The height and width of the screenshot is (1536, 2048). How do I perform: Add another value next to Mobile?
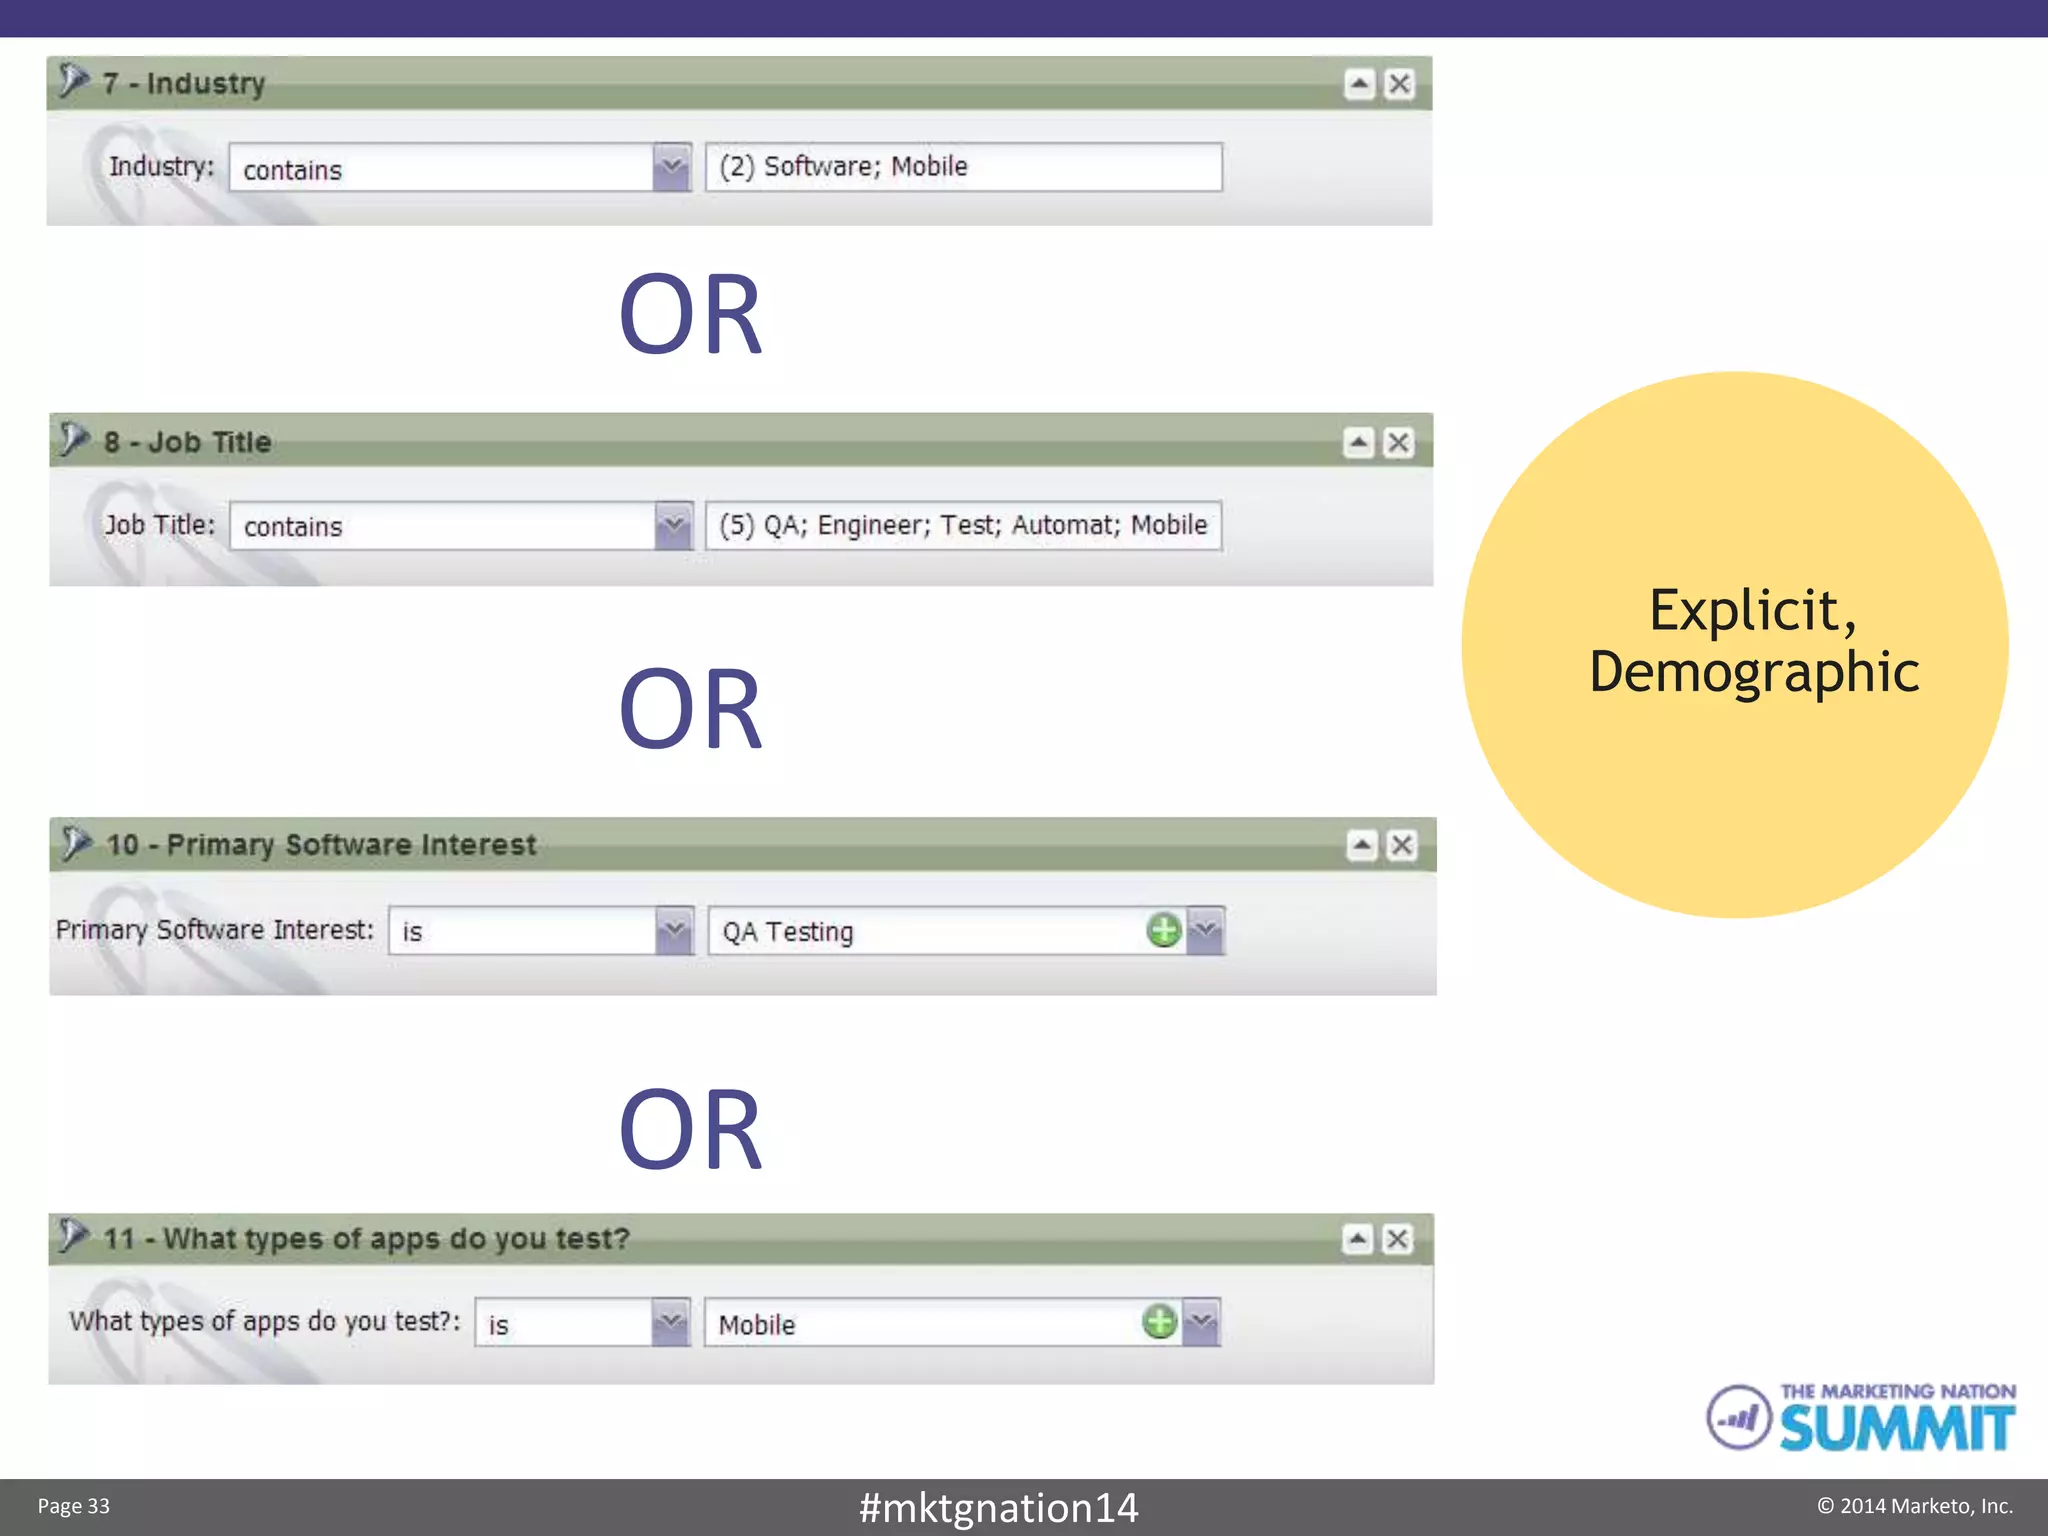(1160, 1322)
